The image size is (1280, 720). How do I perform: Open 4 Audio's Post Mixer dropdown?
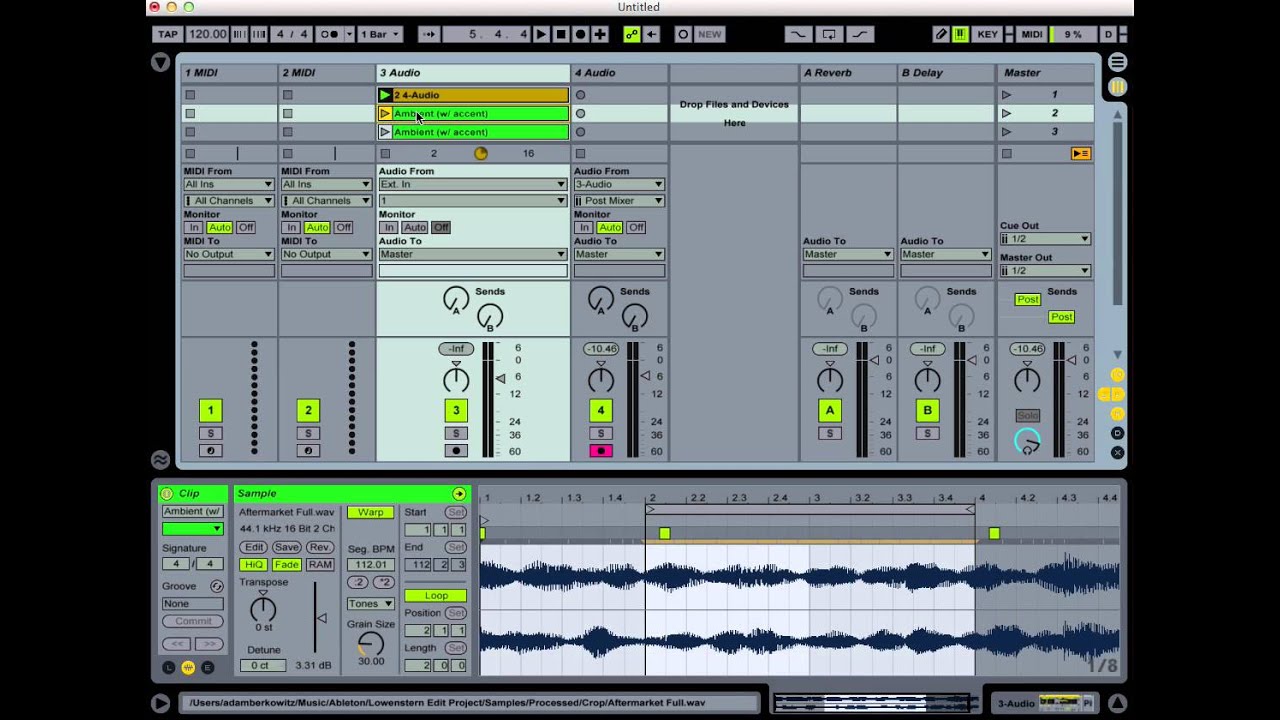pos(618,200)
